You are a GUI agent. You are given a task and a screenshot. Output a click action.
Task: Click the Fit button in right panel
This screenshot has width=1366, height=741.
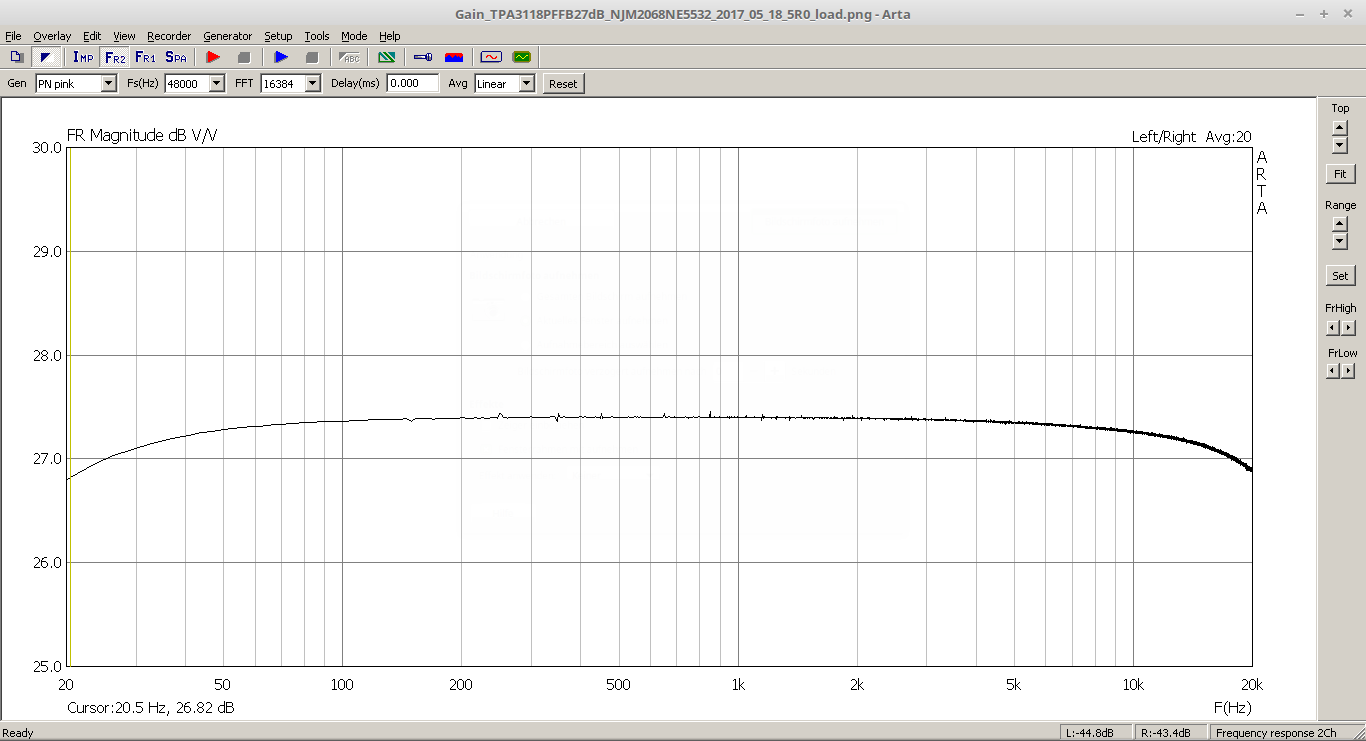pos(1340,174)
